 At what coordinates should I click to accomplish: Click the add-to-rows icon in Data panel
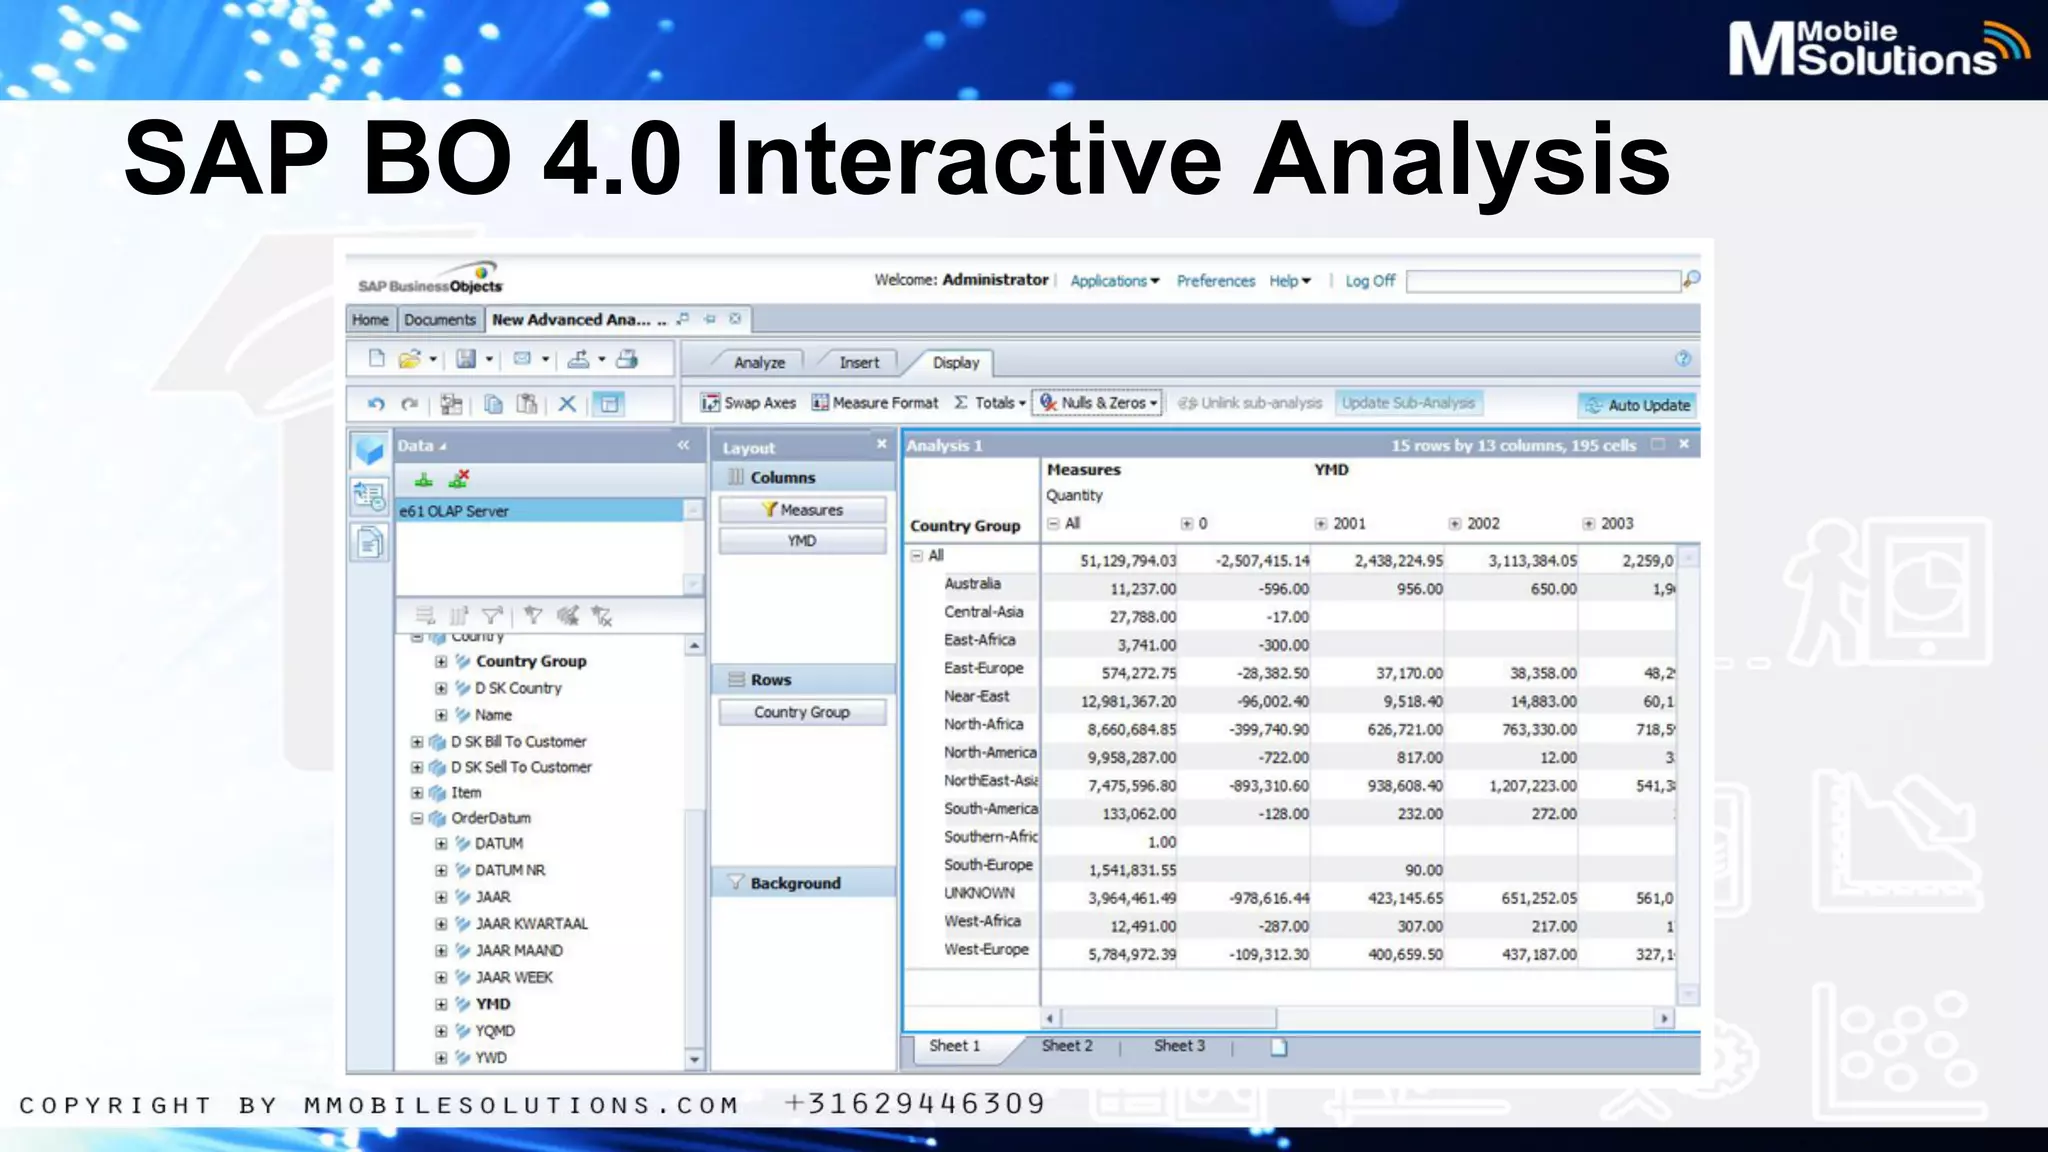pos(425,615)
